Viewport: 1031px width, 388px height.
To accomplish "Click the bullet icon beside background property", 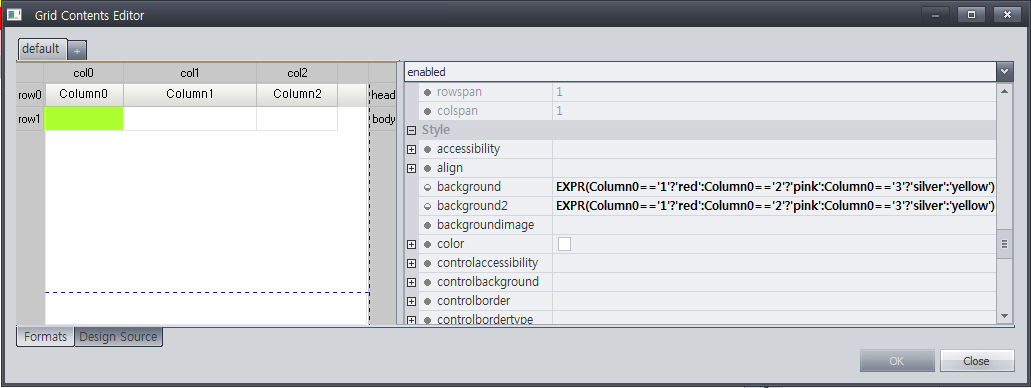I will [x=427, y=187].
